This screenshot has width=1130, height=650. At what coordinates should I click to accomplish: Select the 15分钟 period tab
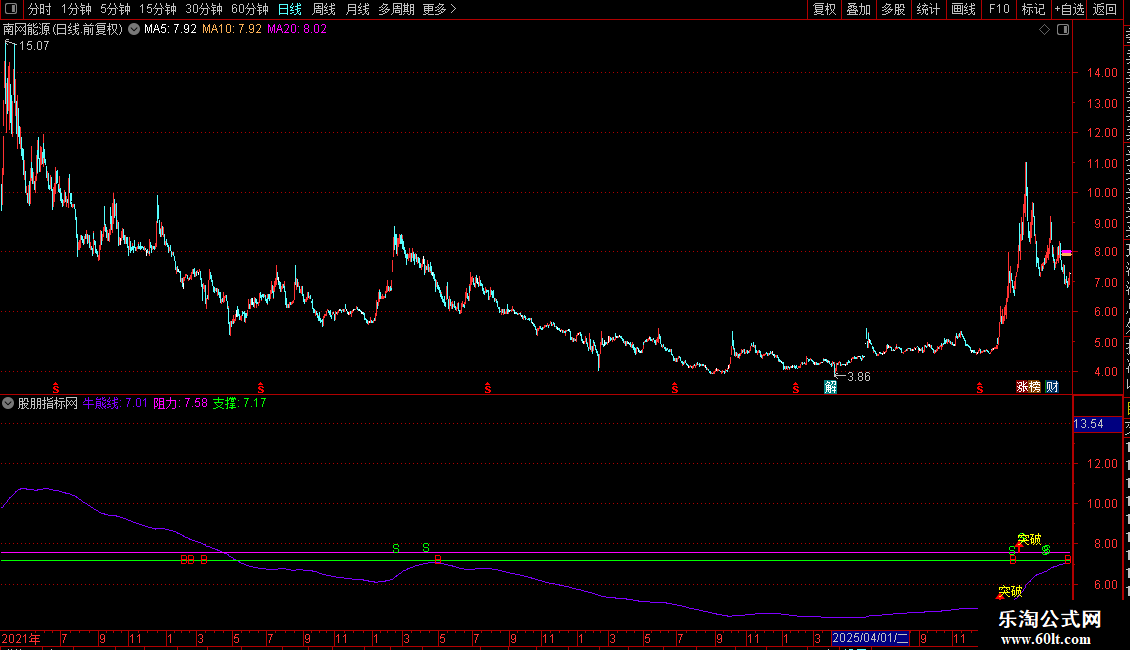click(x=158, y=9)
